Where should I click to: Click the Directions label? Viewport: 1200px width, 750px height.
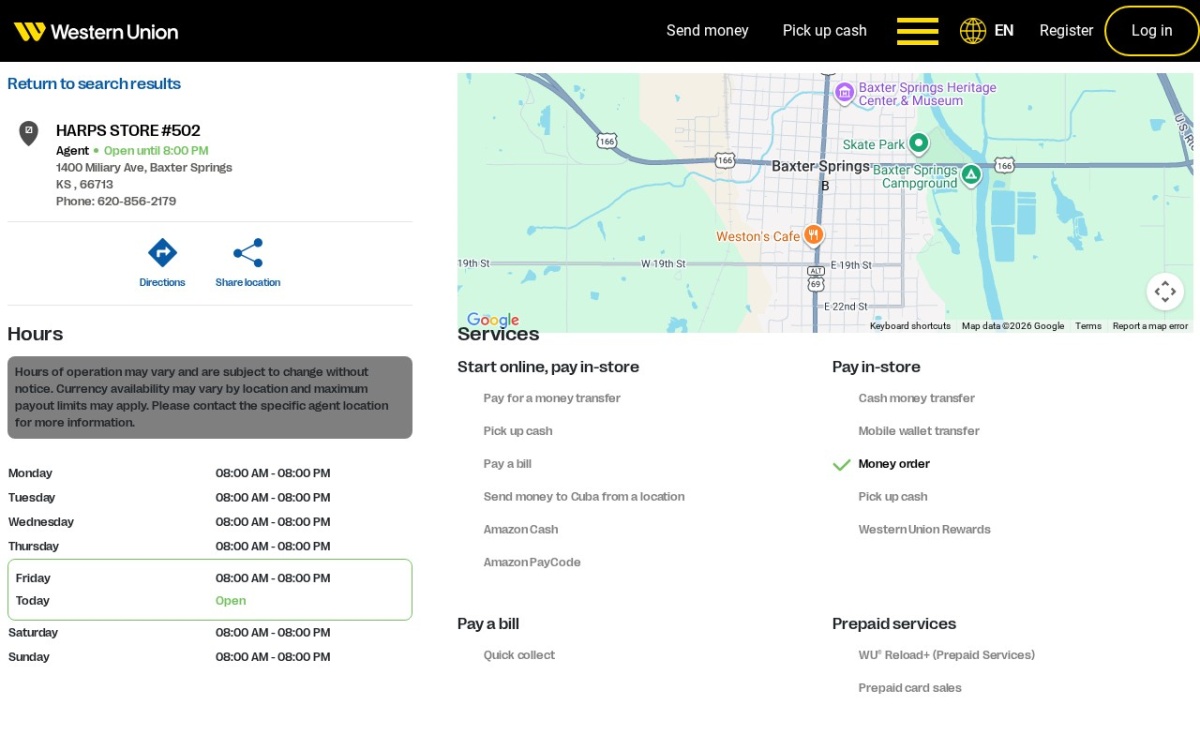click(x=162, y=283)
